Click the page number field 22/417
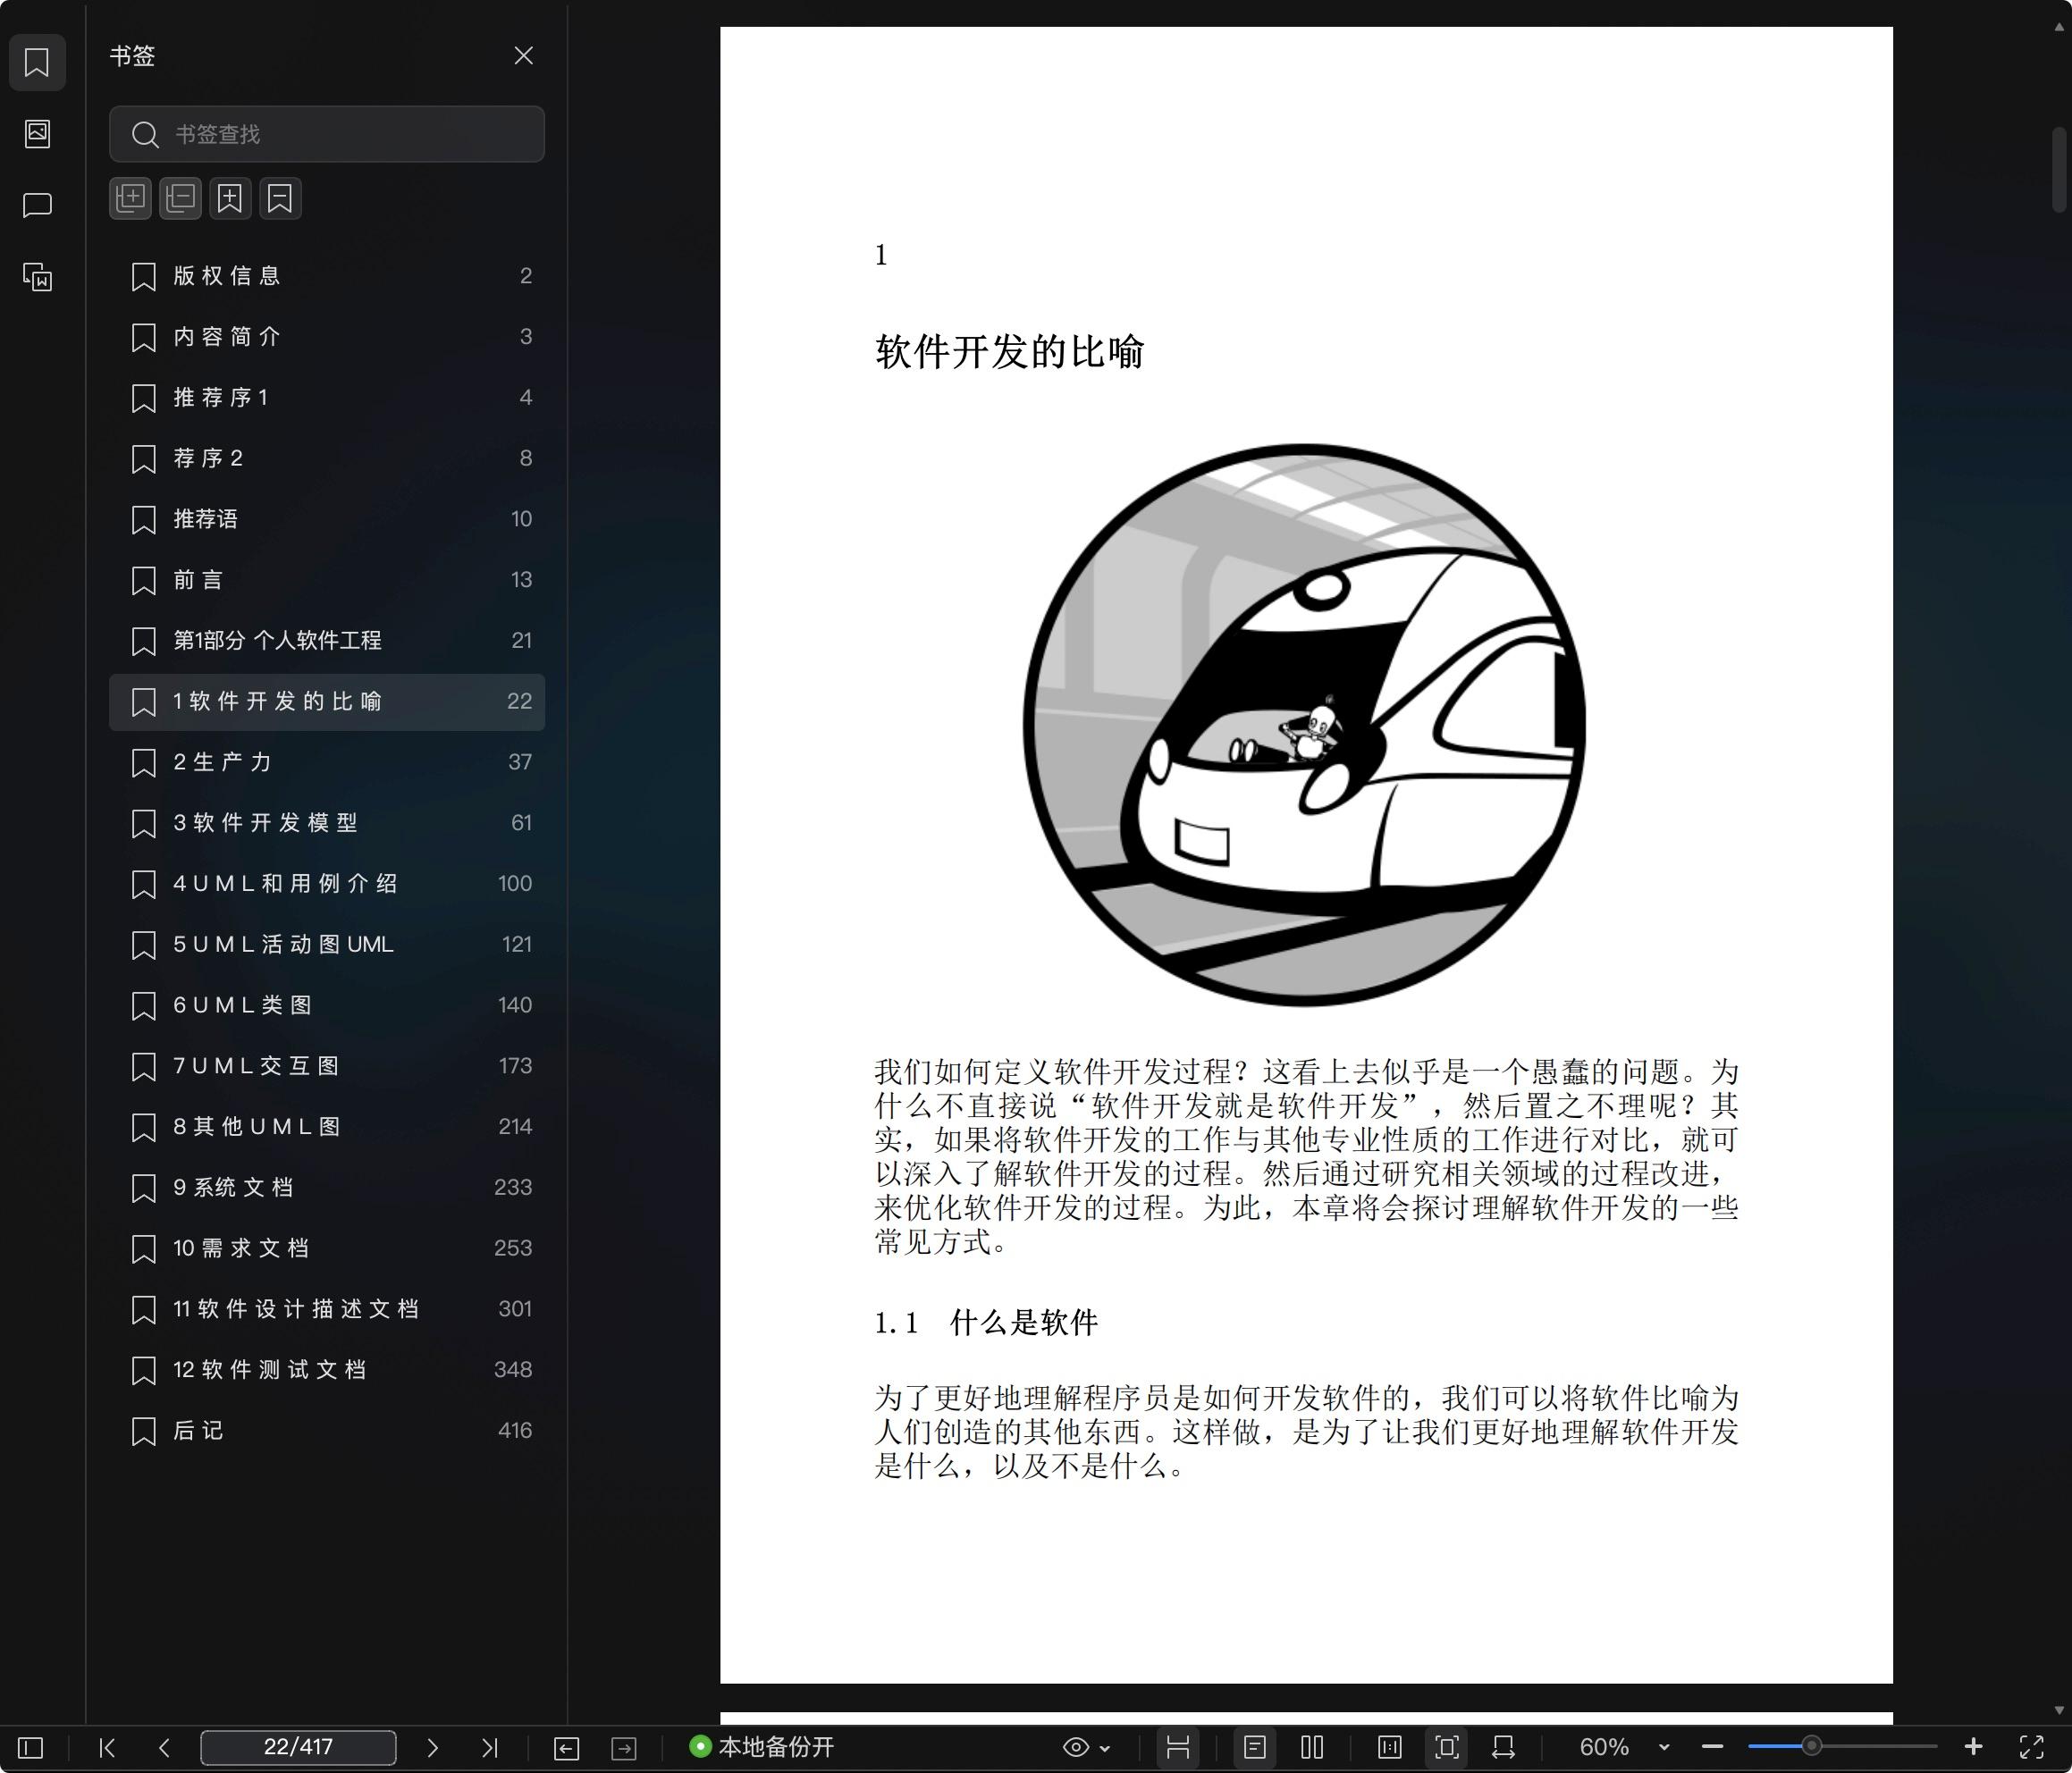2072x1773 pixels. pos(298,1747)
